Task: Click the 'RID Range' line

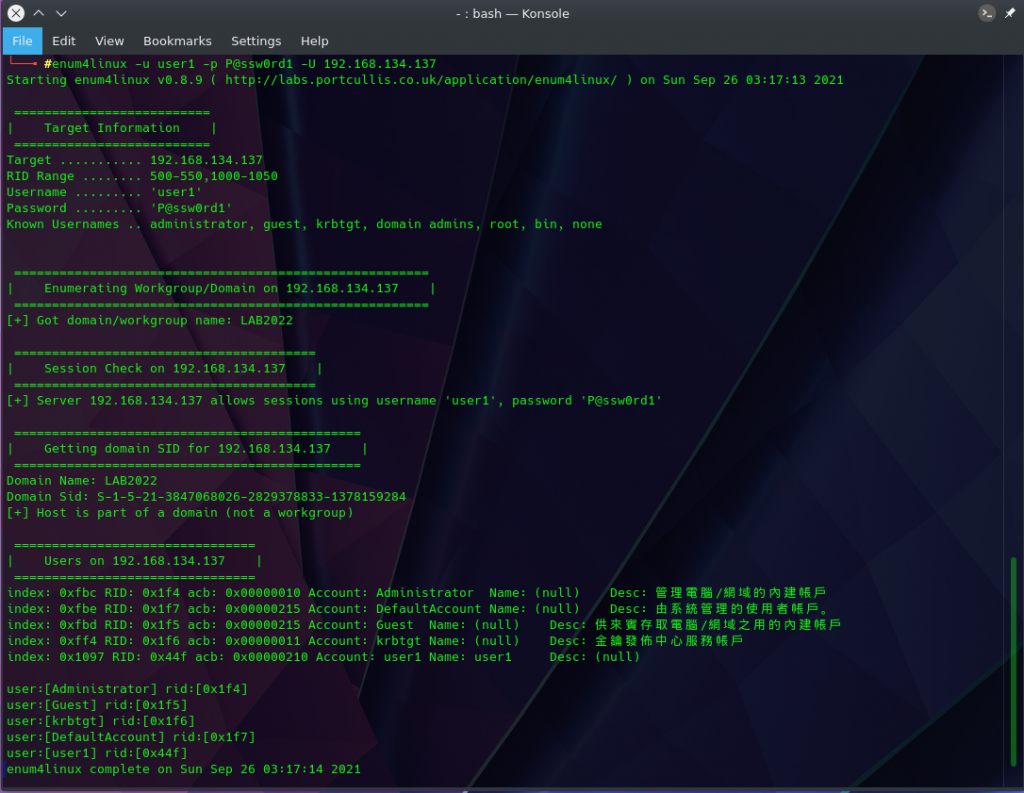Action: tap(142, 176)
